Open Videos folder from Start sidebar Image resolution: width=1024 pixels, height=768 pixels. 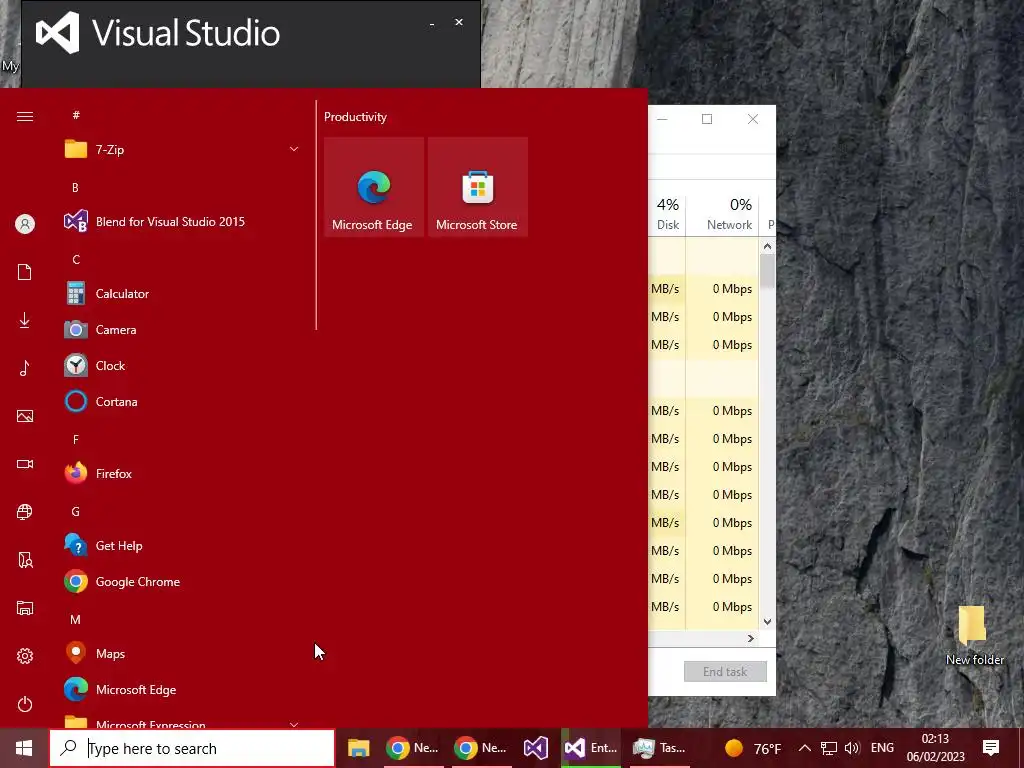click(25, 464)
